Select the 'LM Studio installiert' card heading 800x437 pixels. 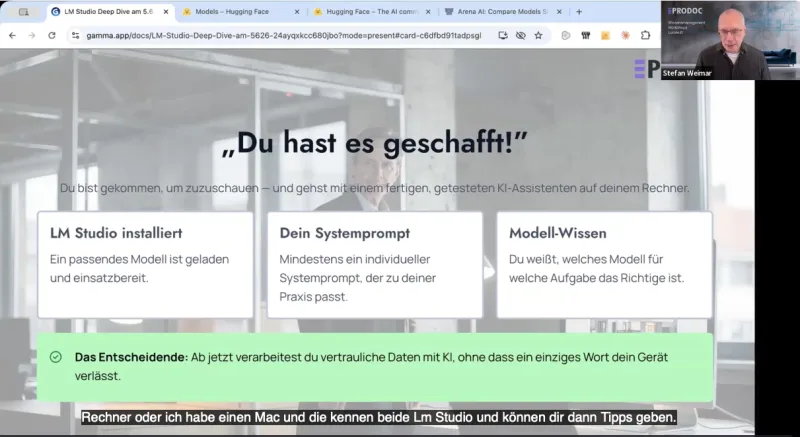coord(116,233)
